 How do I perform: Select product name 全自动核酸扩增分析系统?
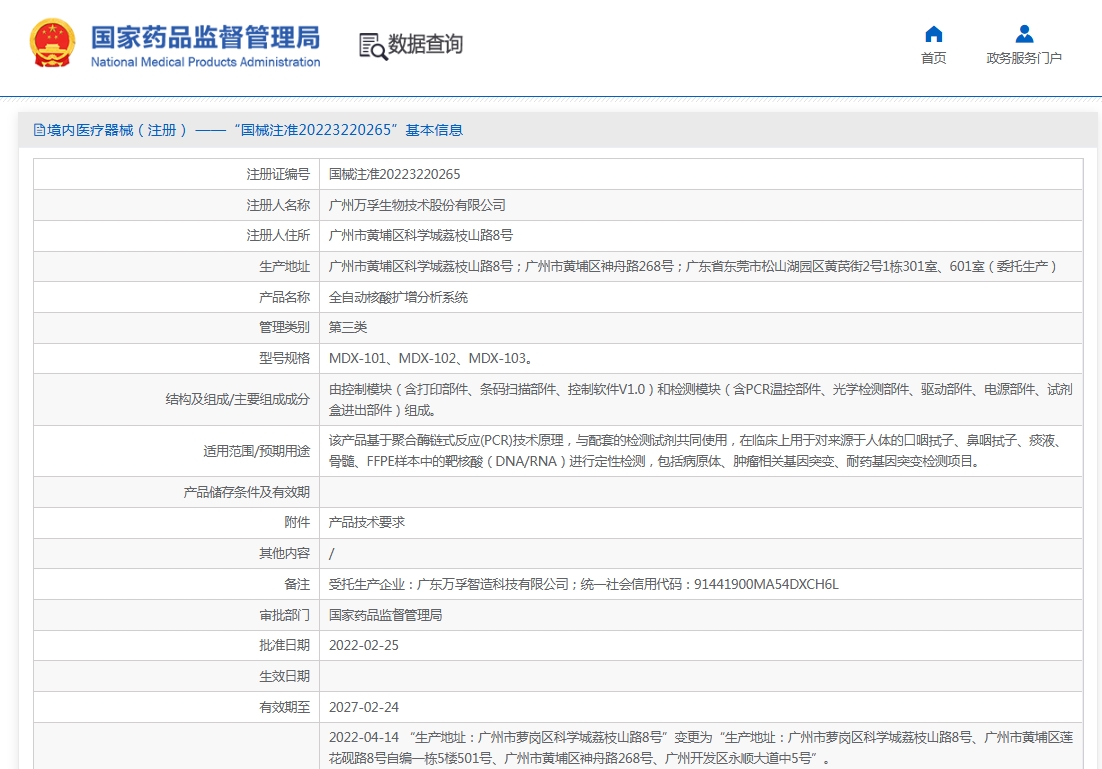(x=398, y=297)
